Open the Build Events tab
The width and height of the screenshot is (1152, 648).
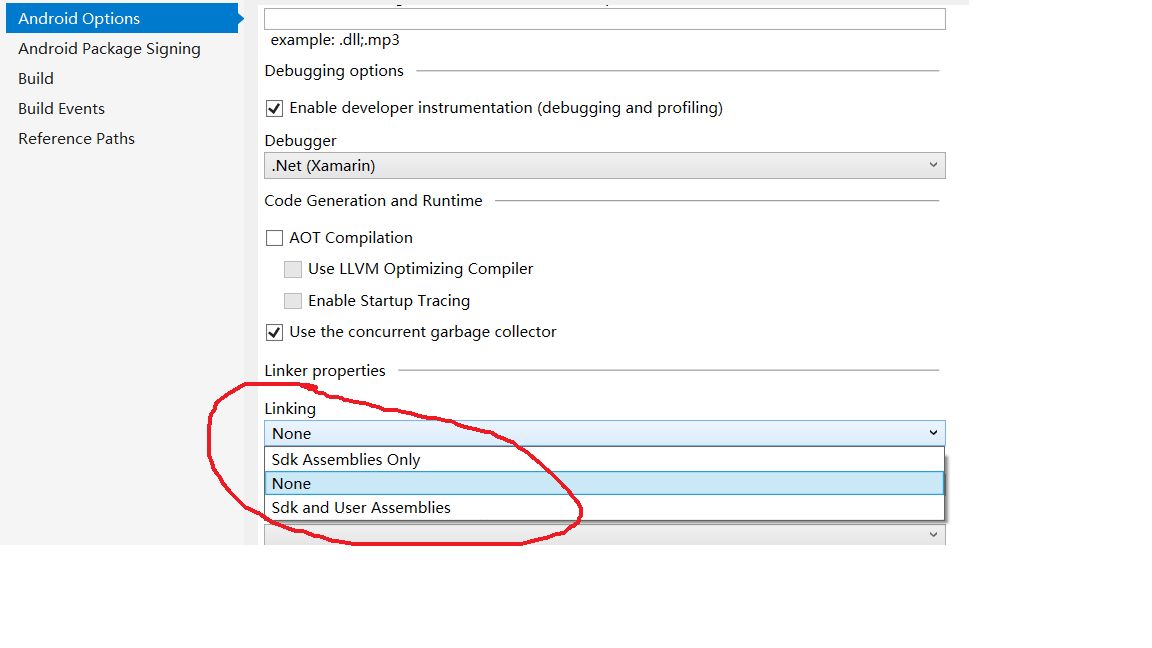click(x=62, y=109)
